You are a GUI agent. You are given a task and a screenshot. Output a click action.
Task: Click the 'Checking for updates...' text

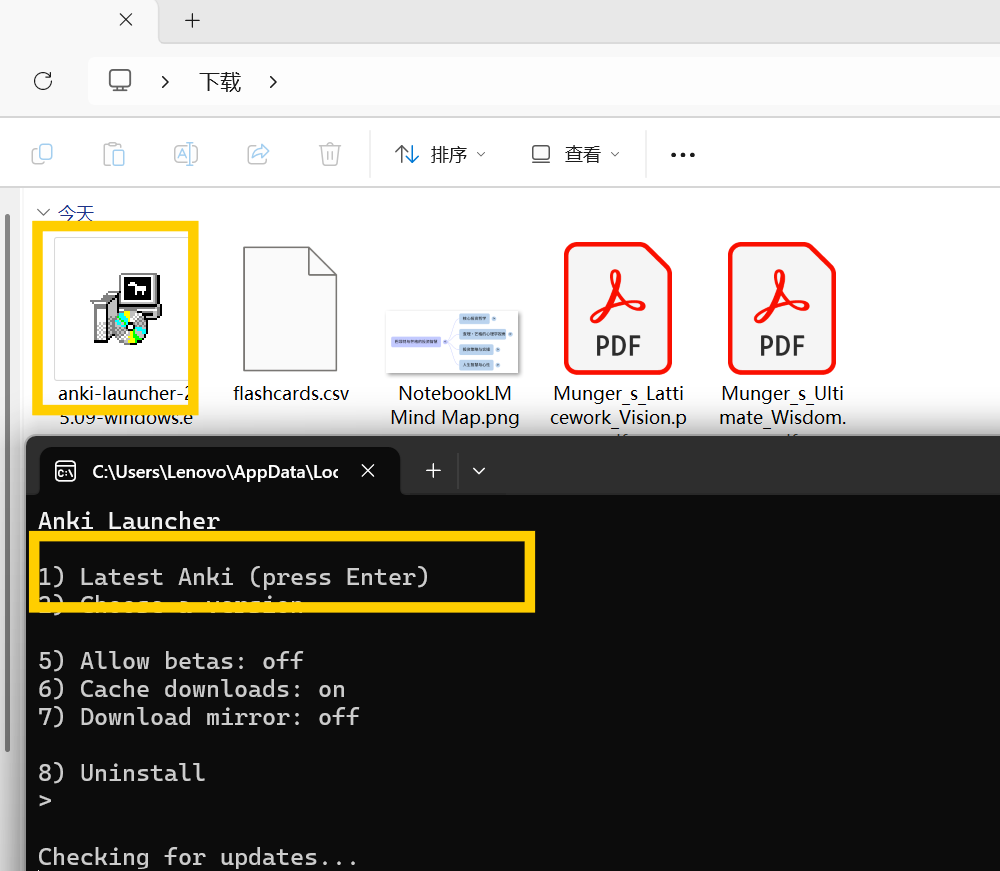pos(198,857)
